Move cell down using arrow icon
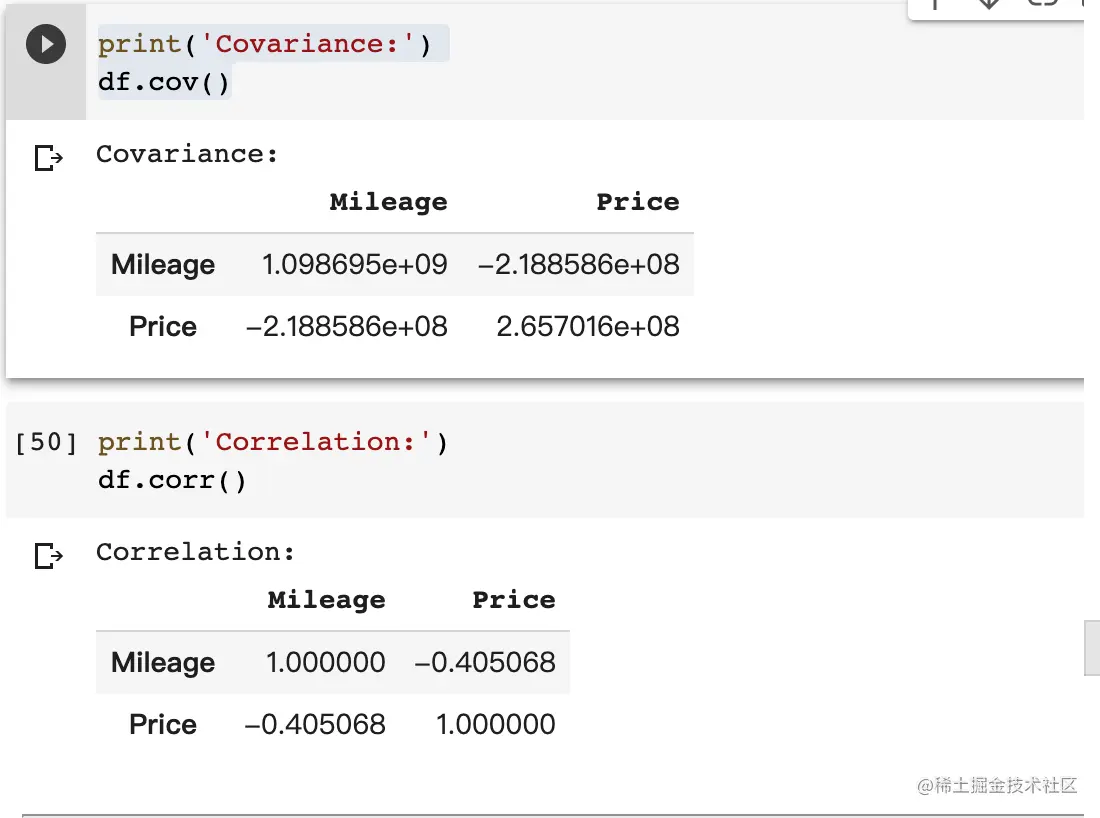 click(989, 4)
